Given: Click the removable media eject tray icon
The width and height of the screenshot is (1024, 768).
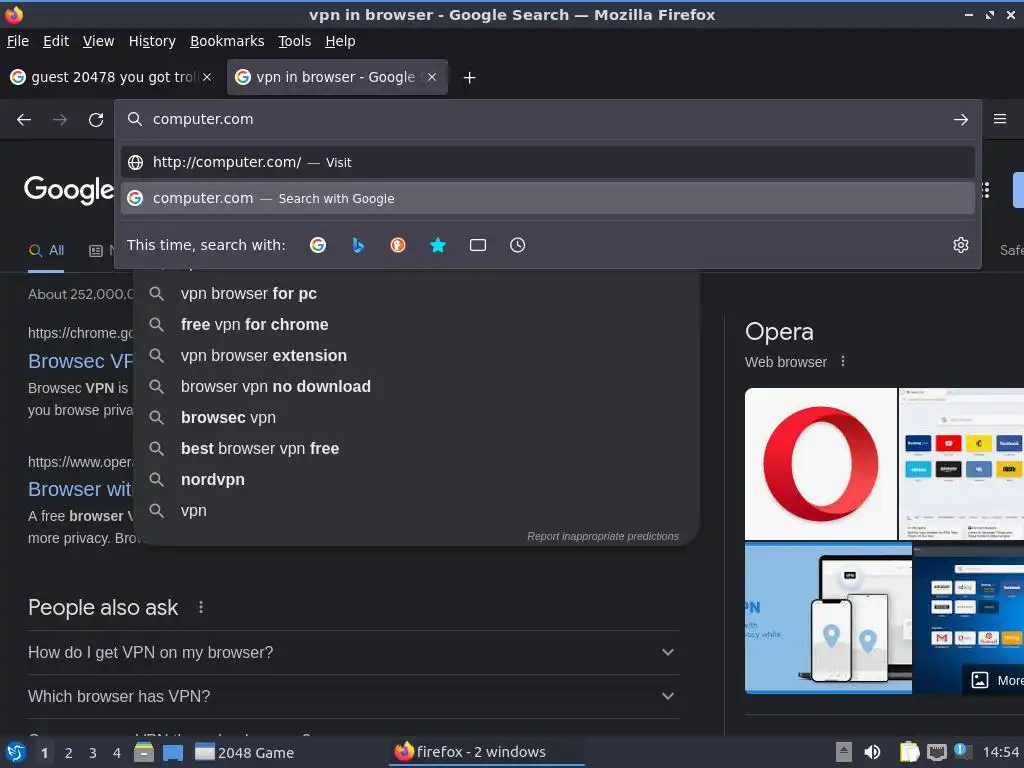Looking at the screenshot, I should [x=844, y=752].
